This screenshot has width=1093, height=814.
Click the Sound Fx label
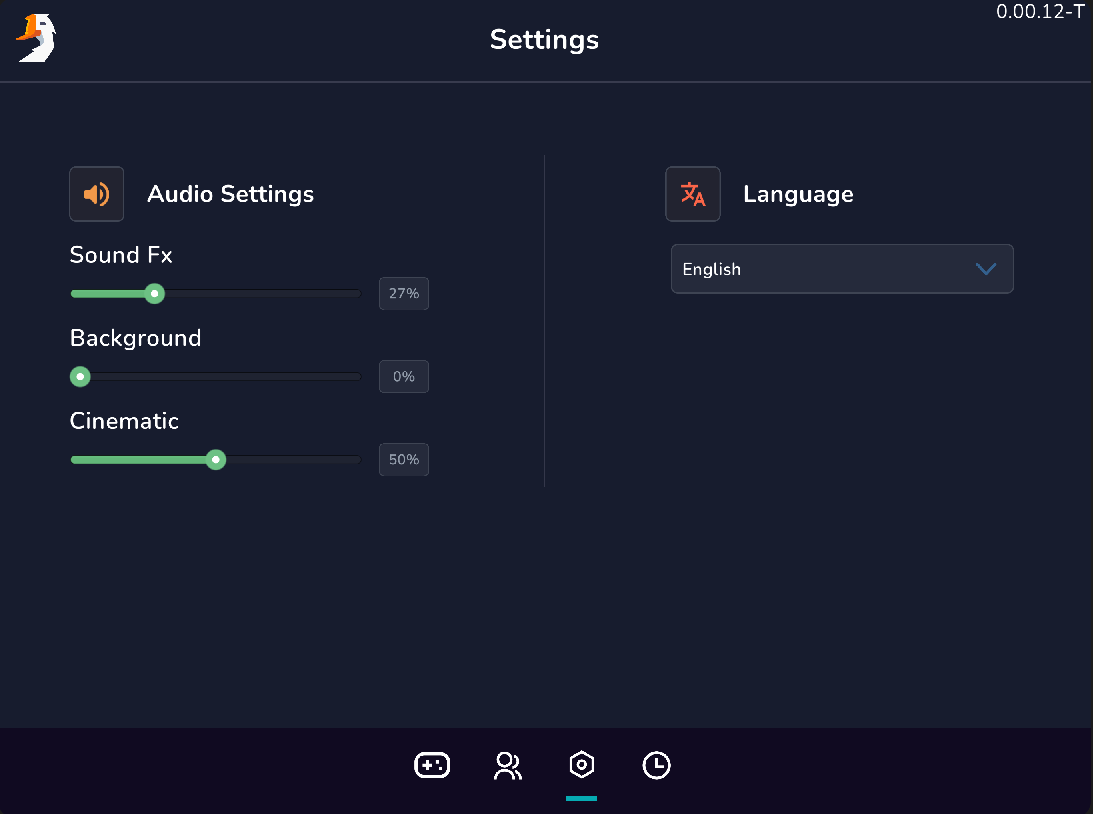pyautogui.click(x=121, y=255)
